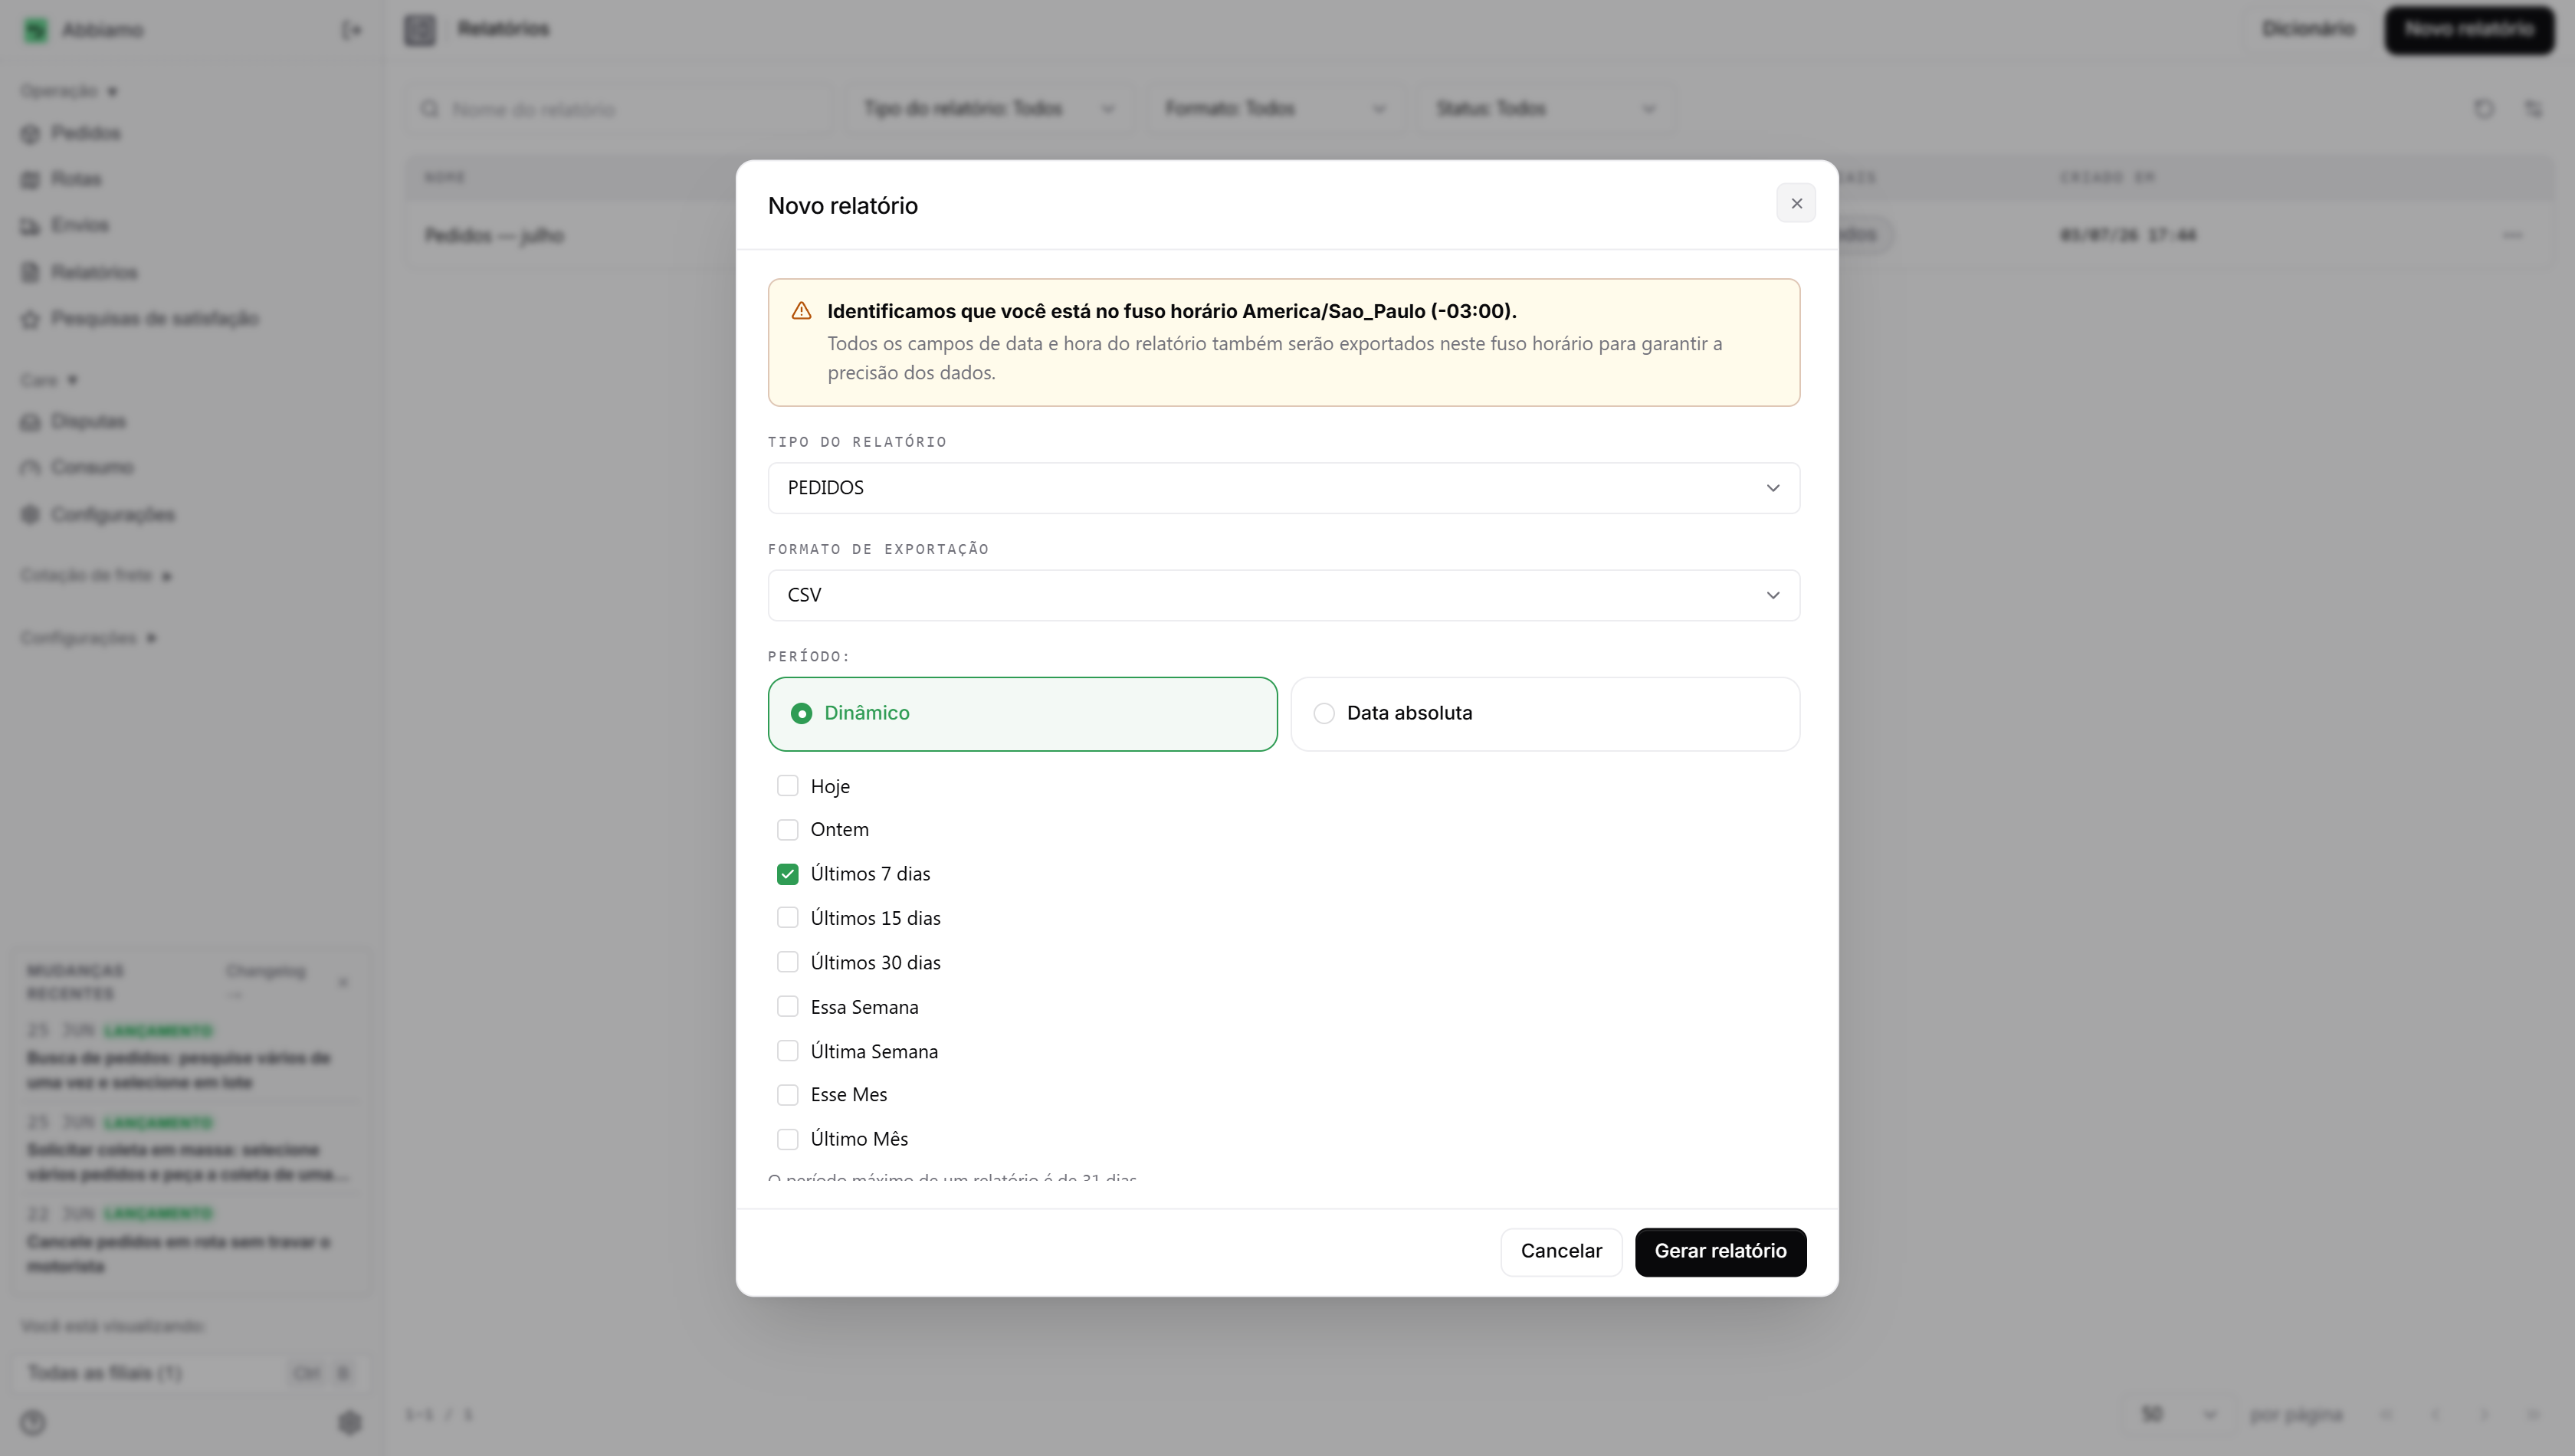
Task: Click the Pedidos — julho report name
Action: pos(494,236)
